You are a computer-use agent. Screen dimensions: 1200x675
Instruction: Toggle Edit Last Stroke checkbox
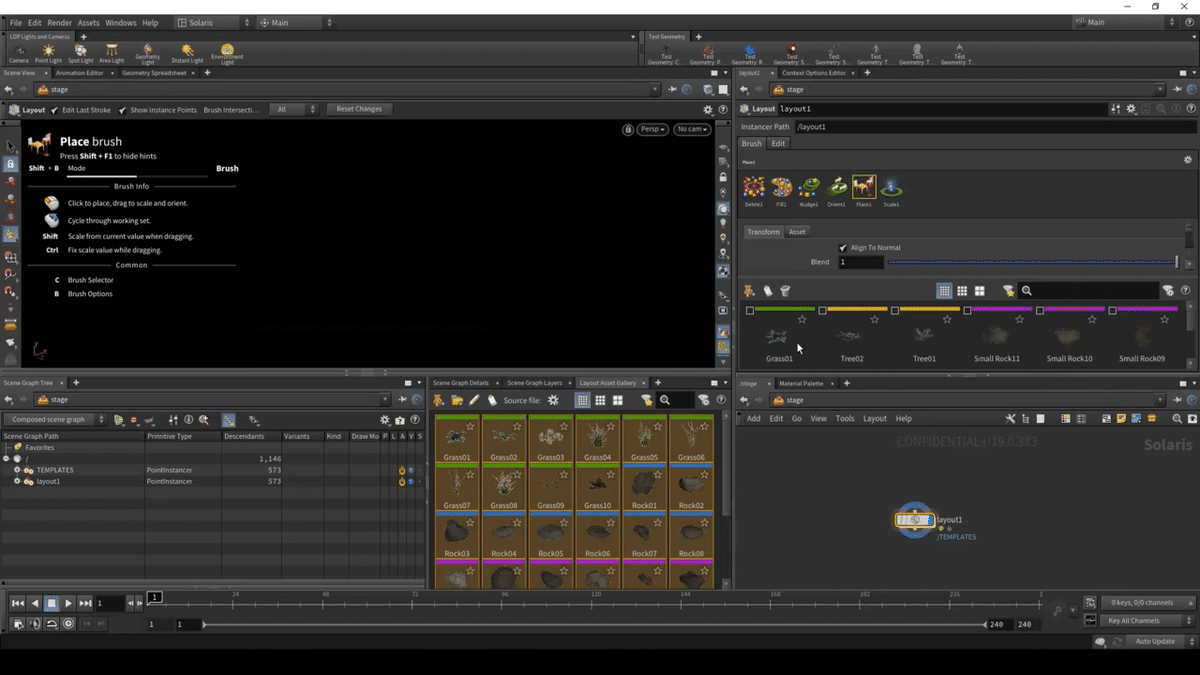54,110
